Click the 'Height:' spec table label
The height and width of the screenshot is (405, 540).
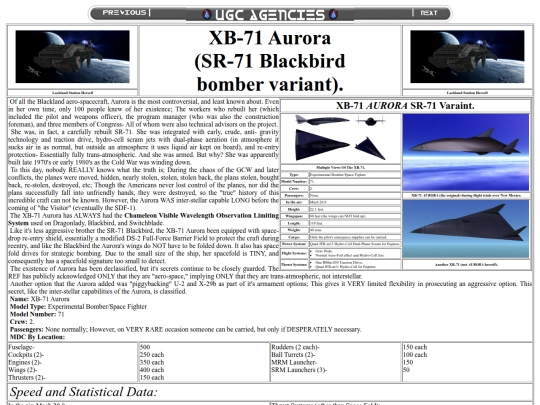pyautogui.click(x=294, y=209)
